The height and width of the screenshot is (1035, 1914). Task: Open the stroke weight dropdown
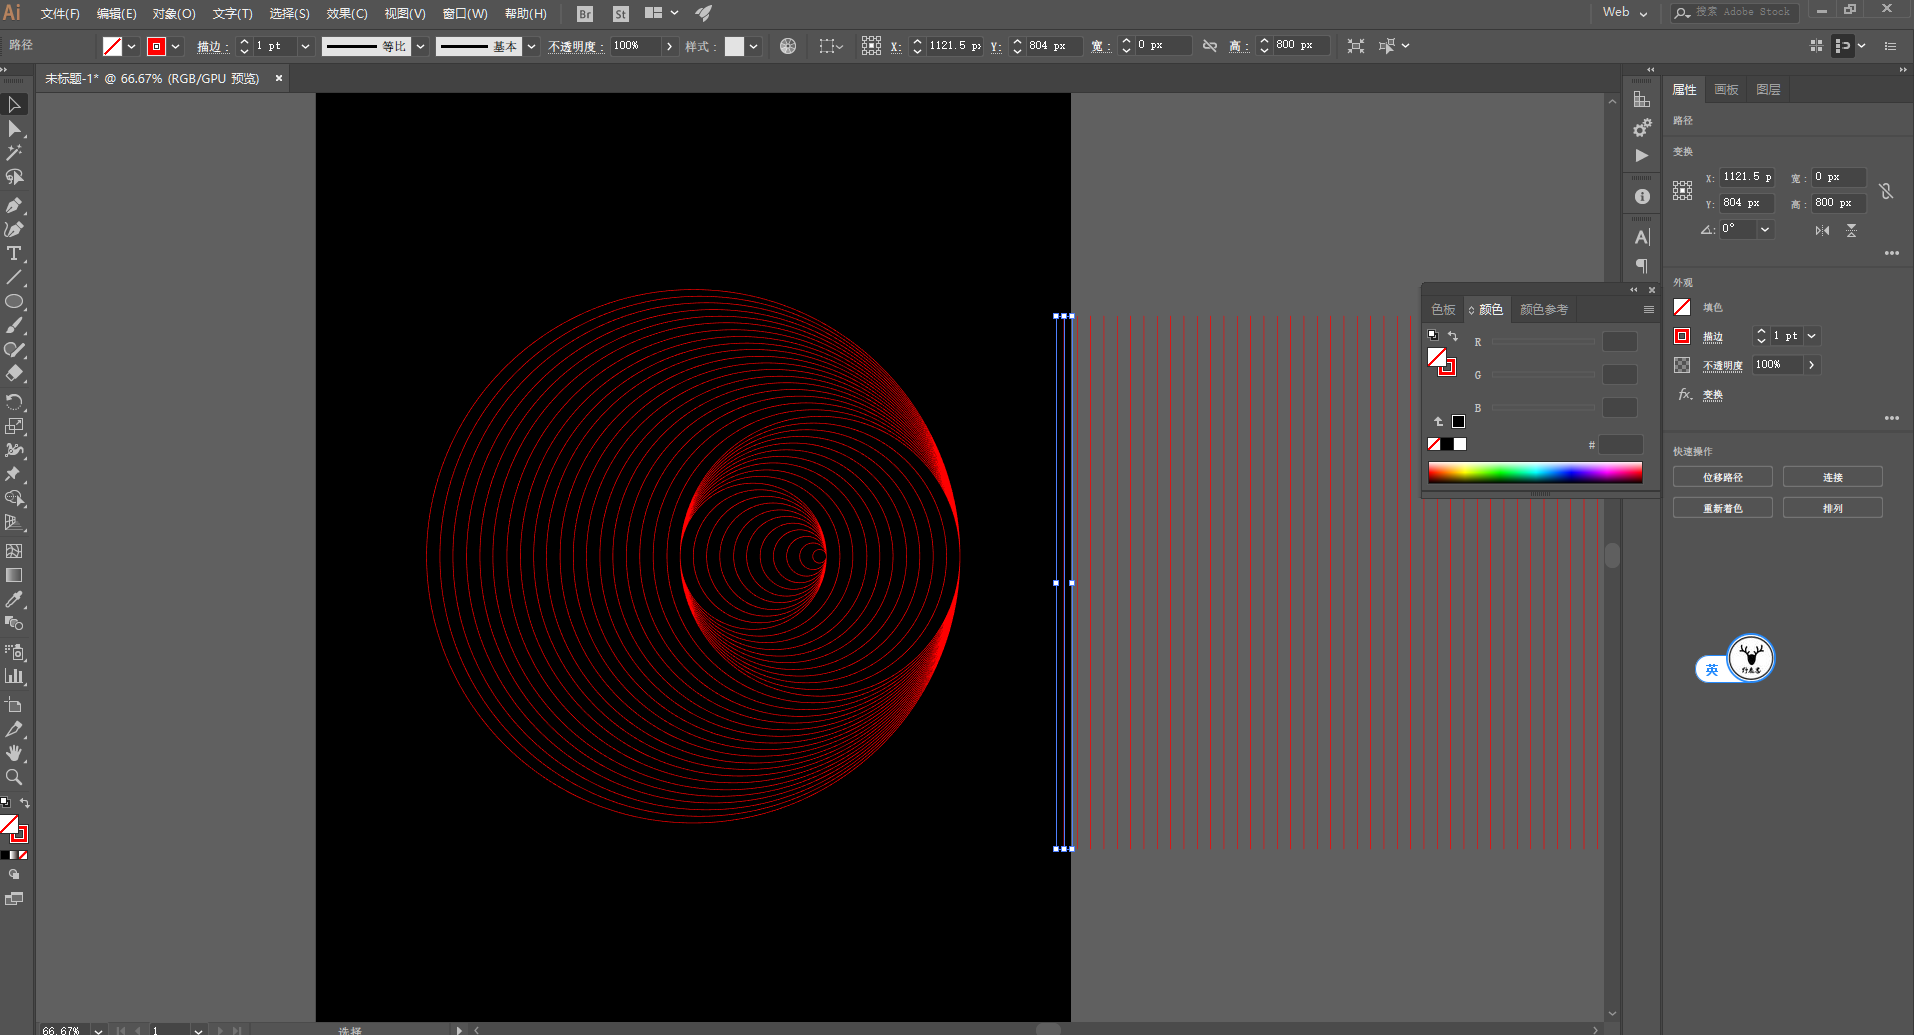305,46
